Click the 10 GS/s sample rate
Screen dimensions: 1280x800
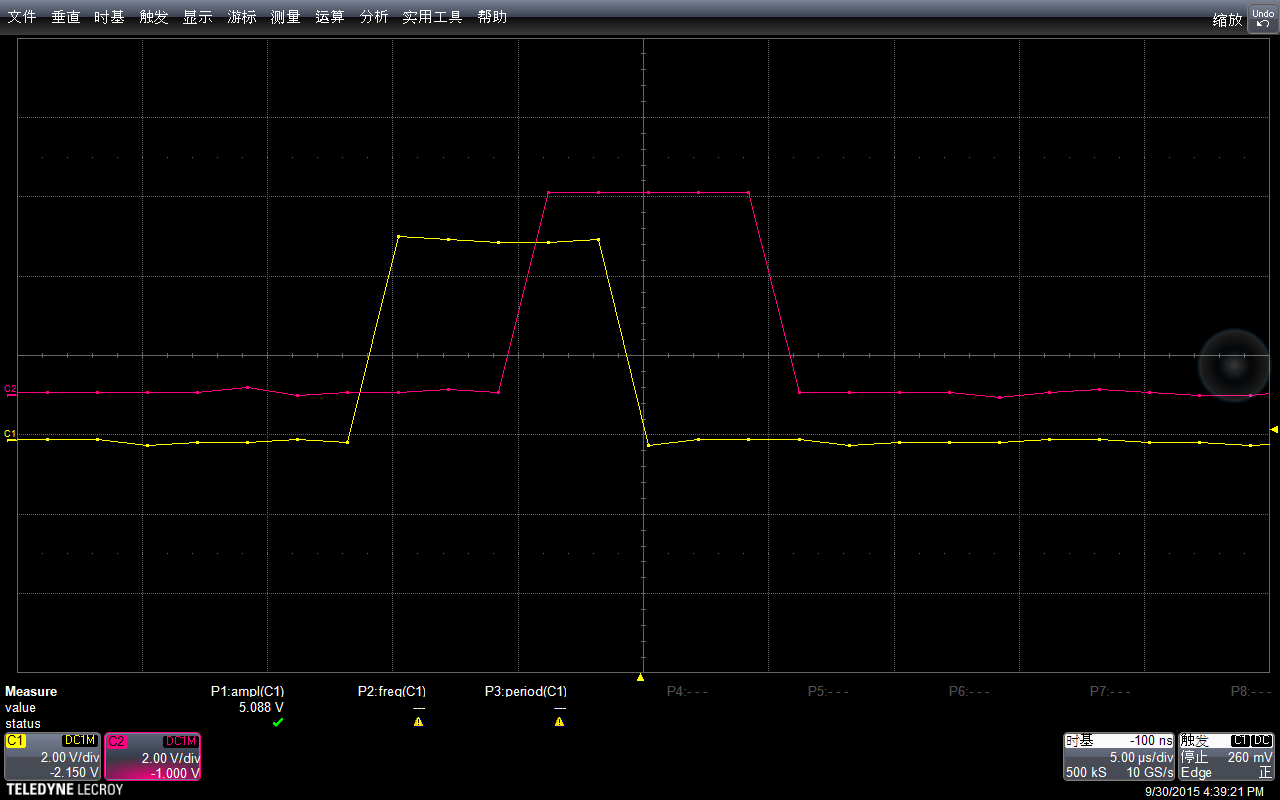[x=1150, y=773]
